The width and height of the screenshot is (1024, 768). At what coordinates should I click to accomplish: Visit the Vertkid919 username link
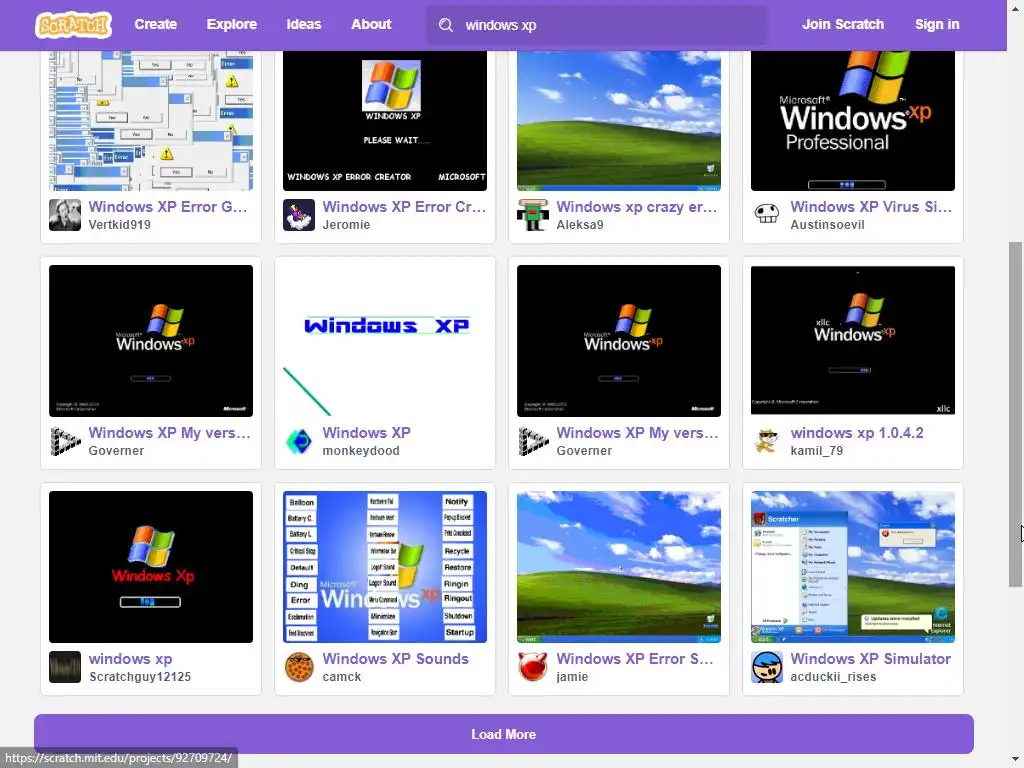(x=120, y=225)
